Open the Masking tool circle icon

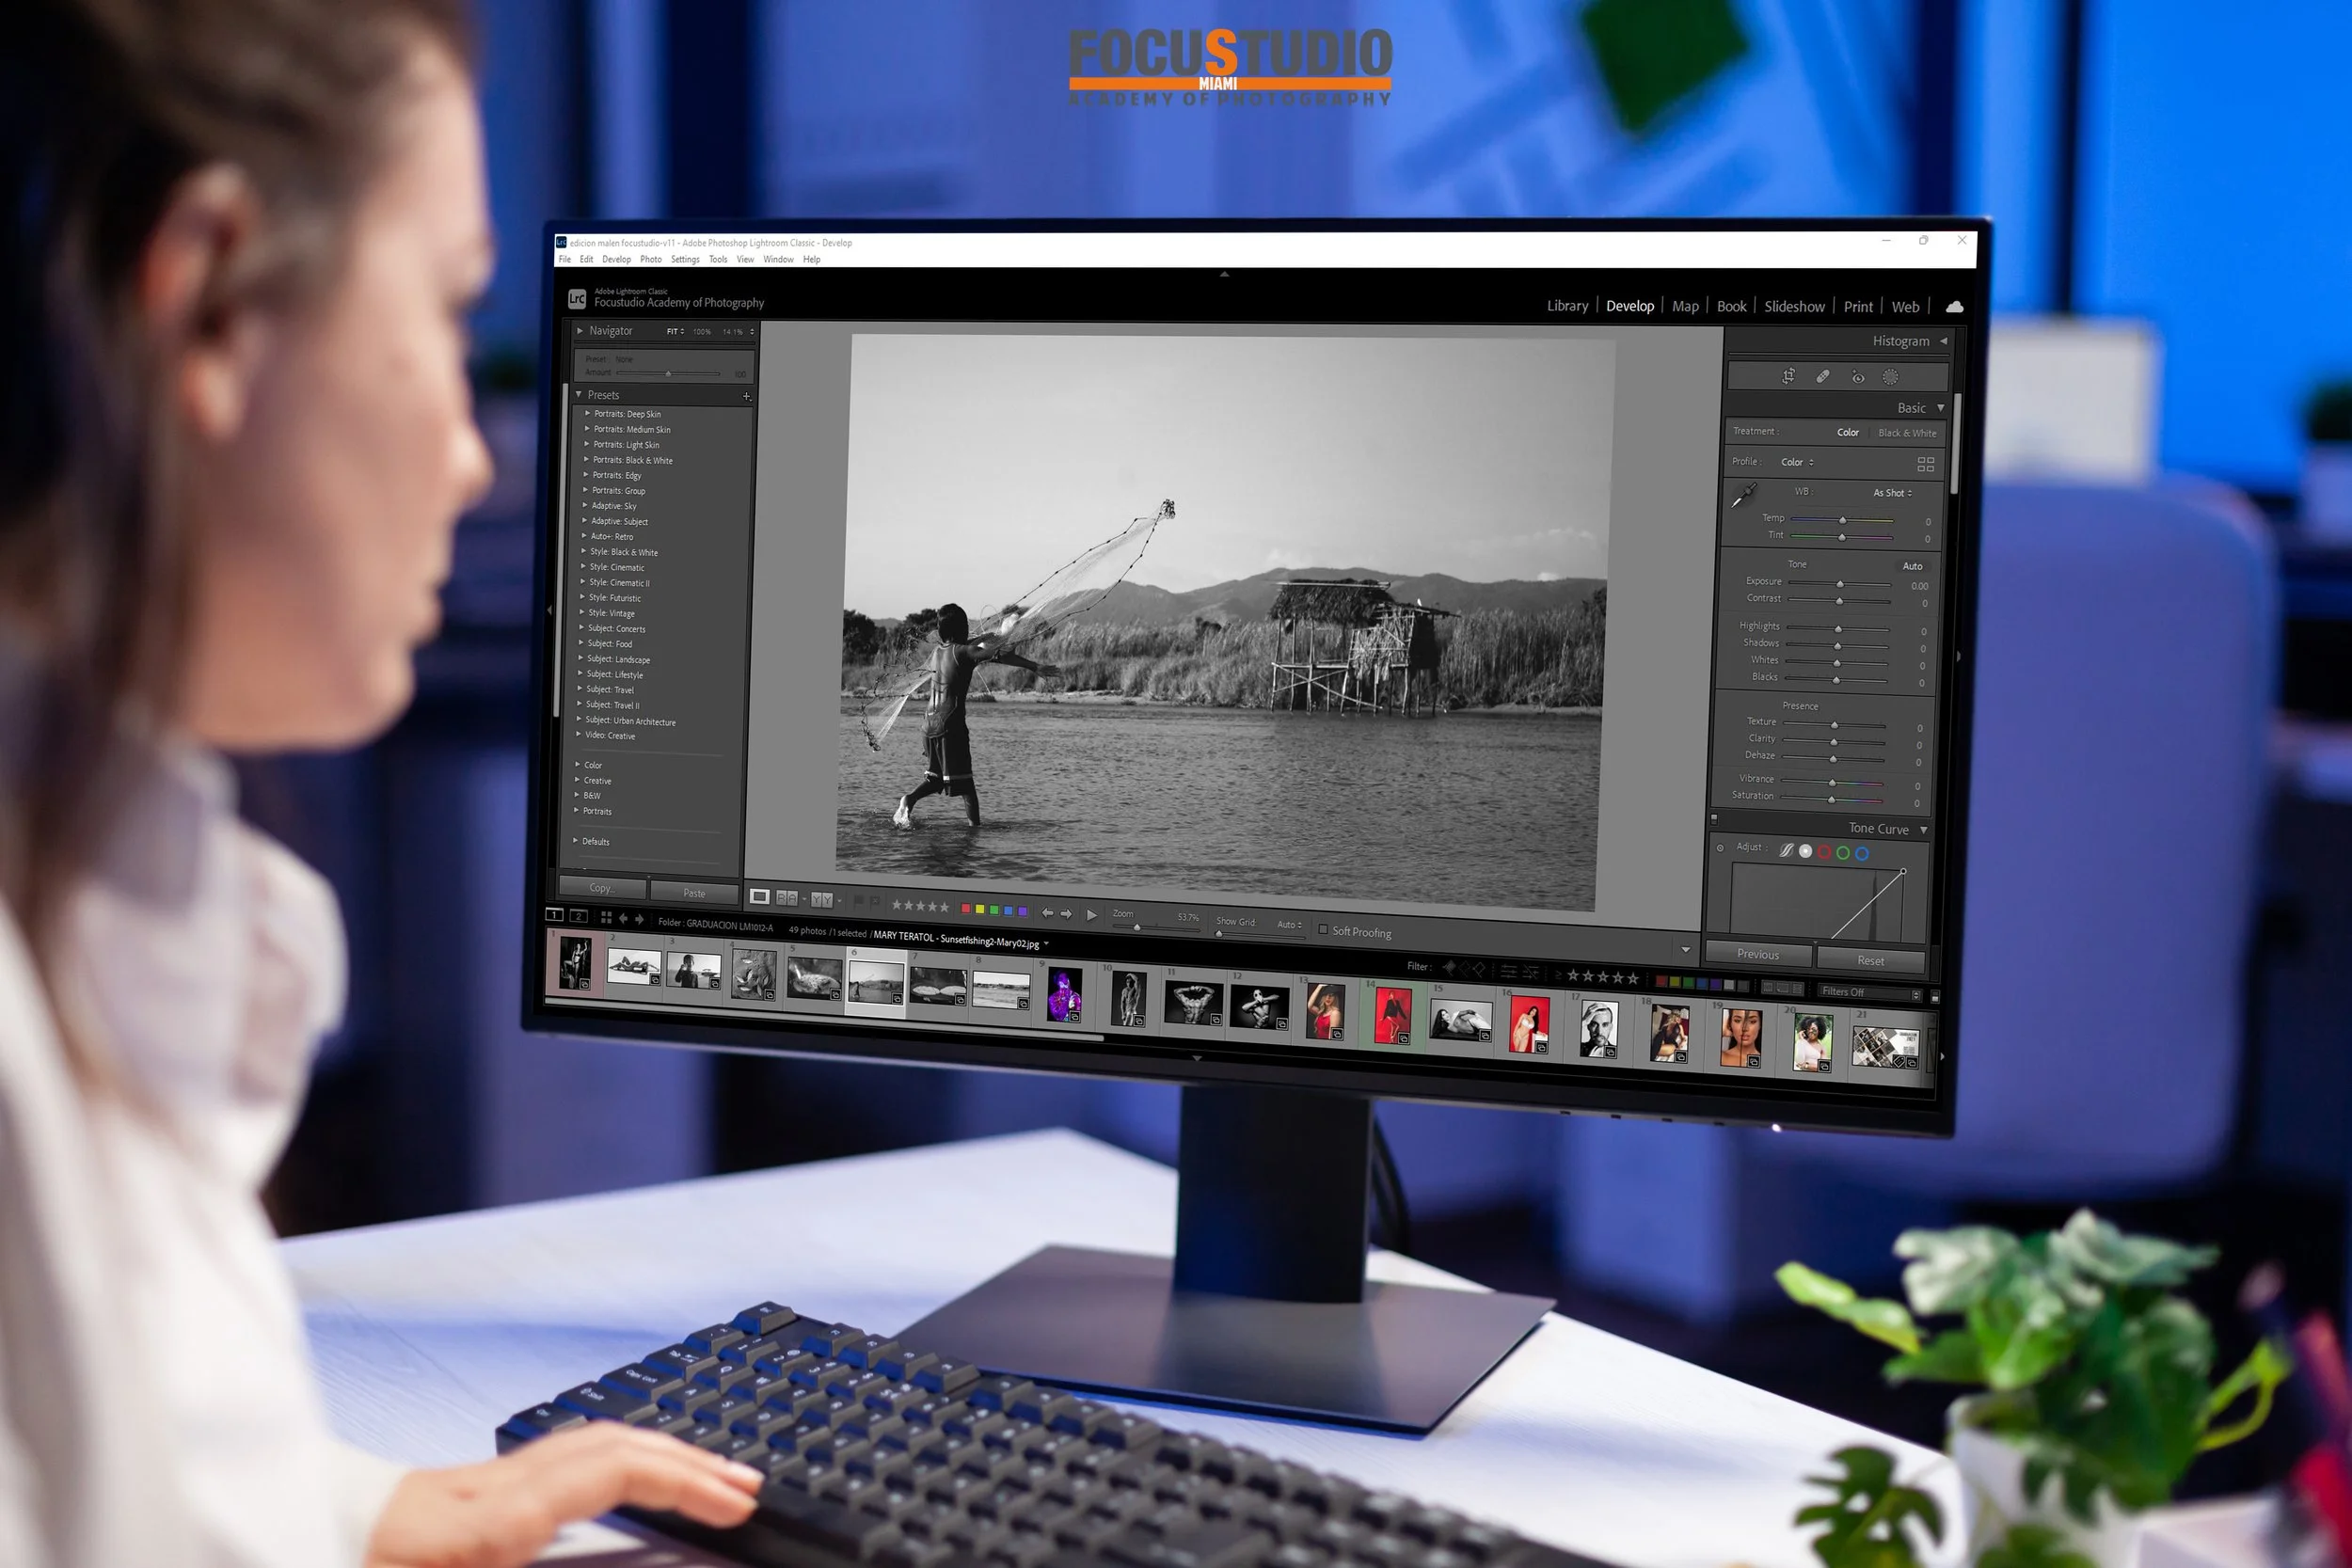(x=1890, y=377)
